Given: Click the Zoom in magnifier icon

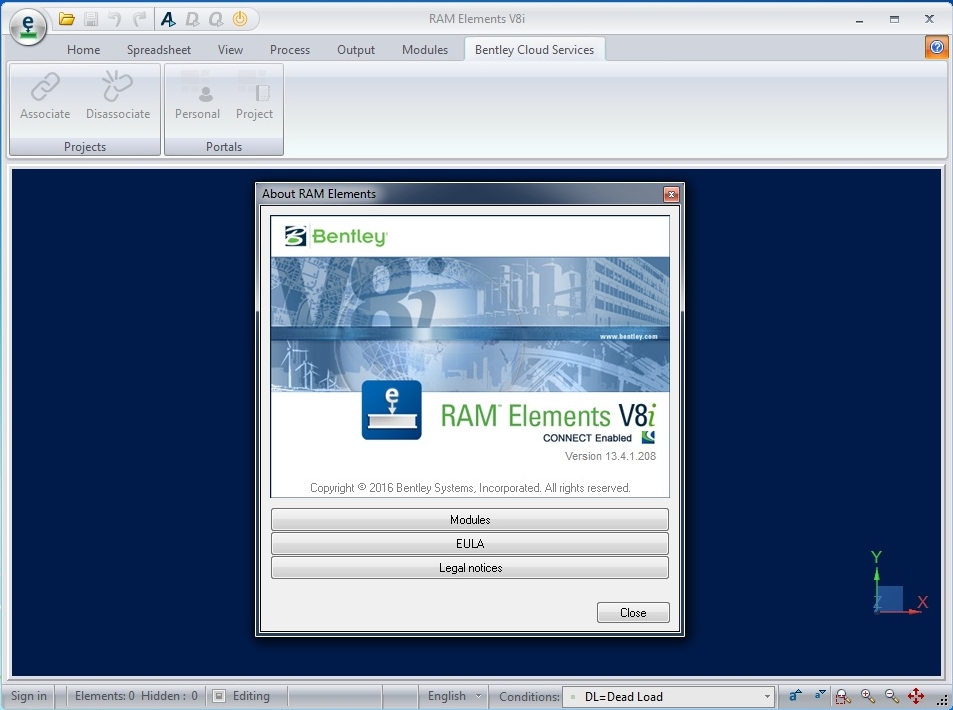Looking at the screenshot, I should pyautogui.click(x=867, y=696).
